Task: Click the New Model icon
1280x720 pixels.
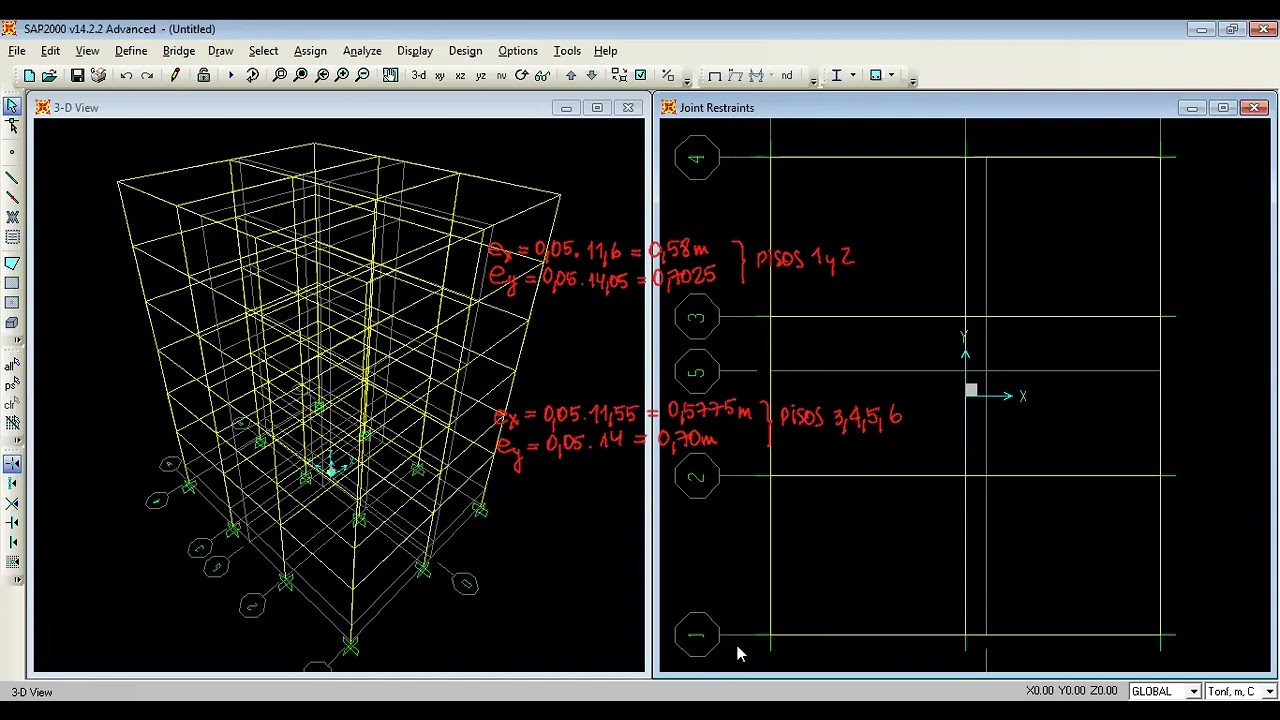Action: tap(29, 76)
